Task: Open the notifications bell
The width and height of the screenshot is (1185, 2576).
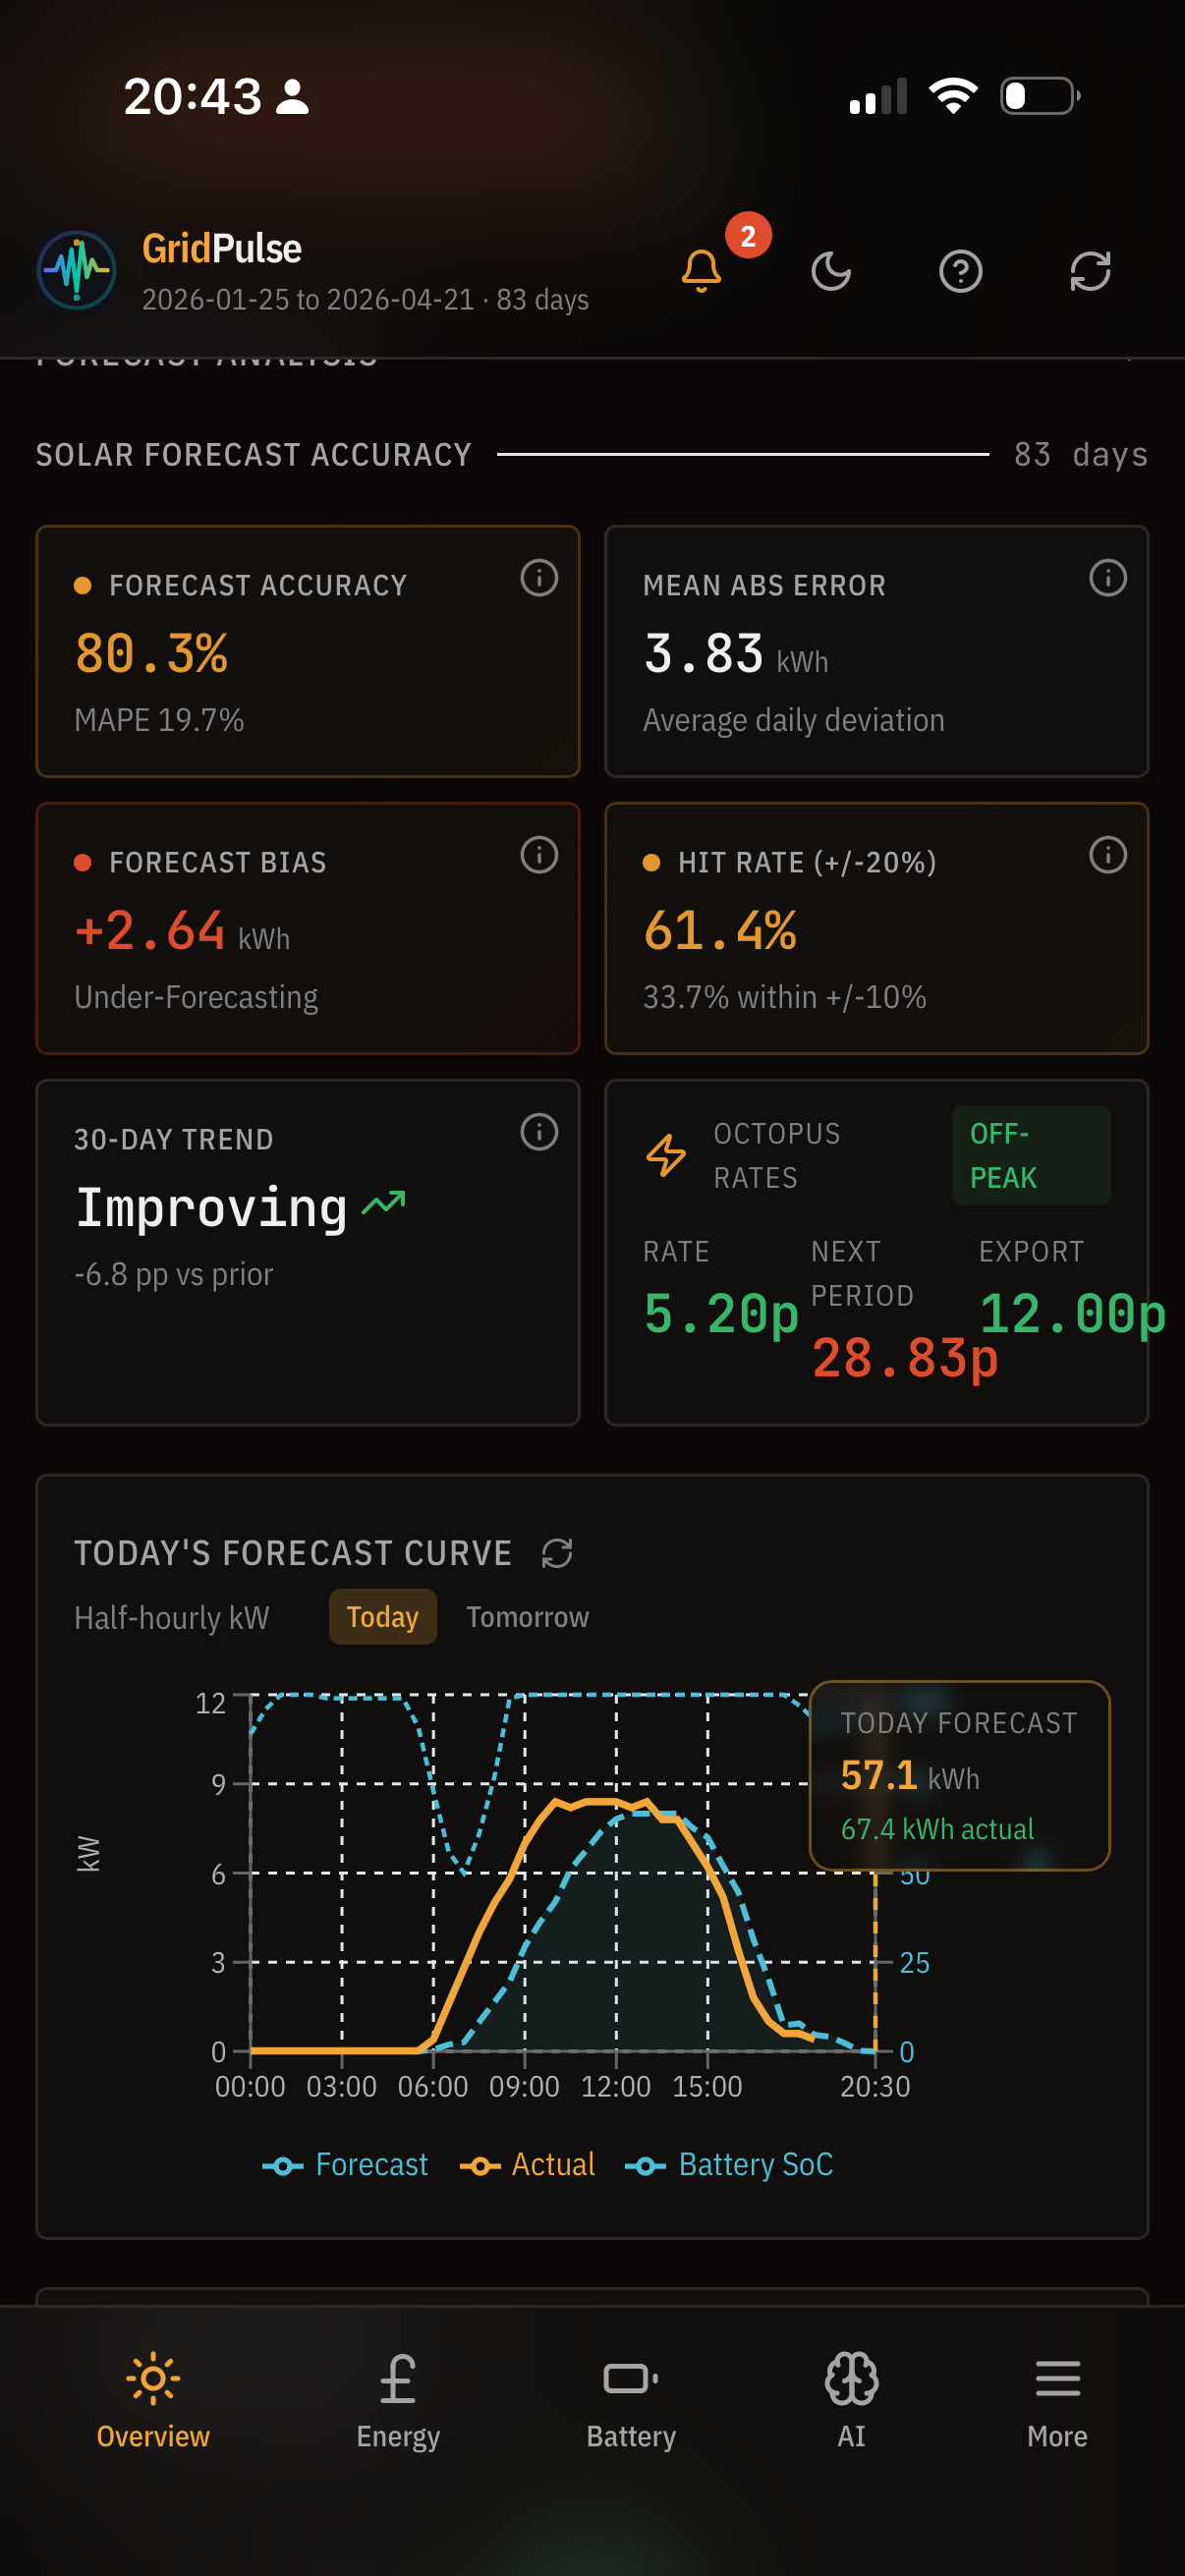Action: point(702,270)
